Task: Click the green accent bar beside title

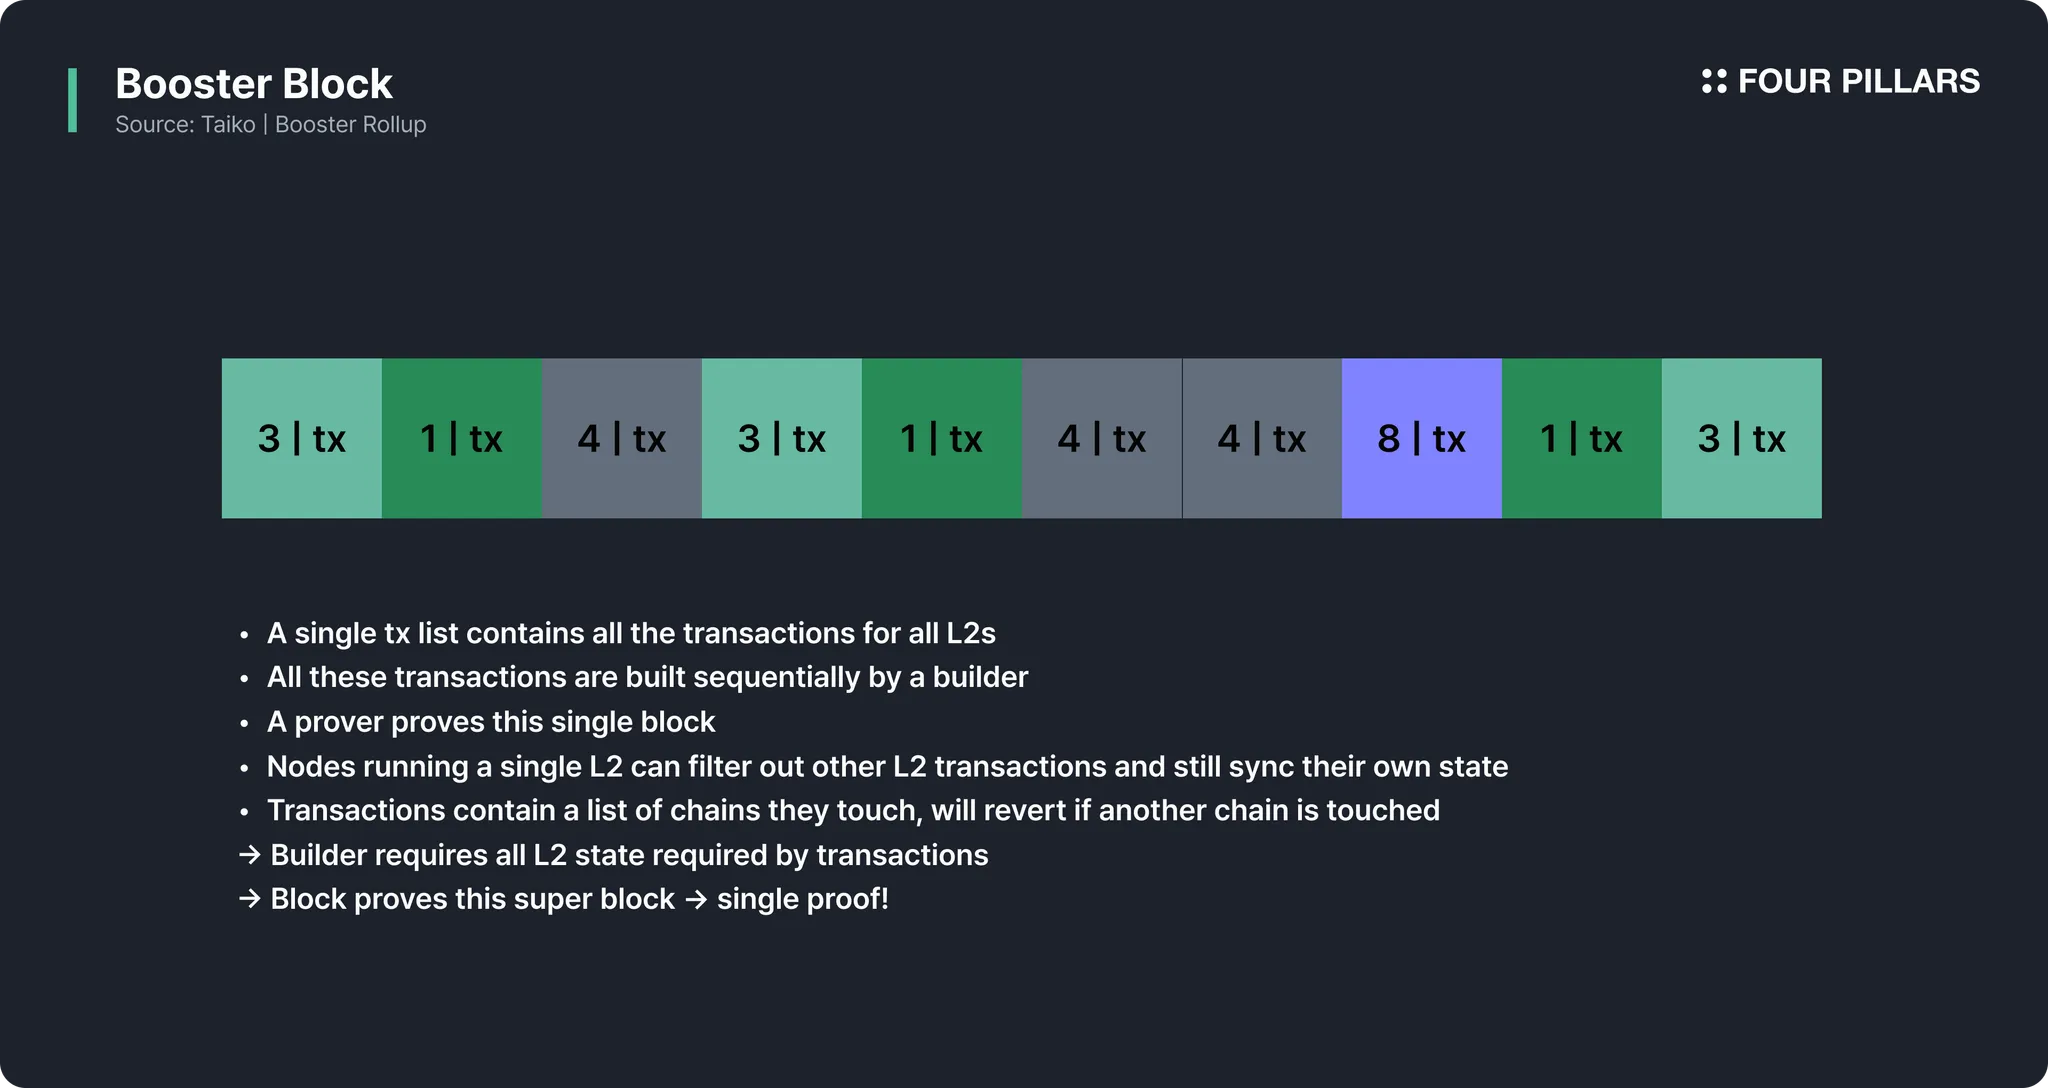Action: click(x=72, y=100)
